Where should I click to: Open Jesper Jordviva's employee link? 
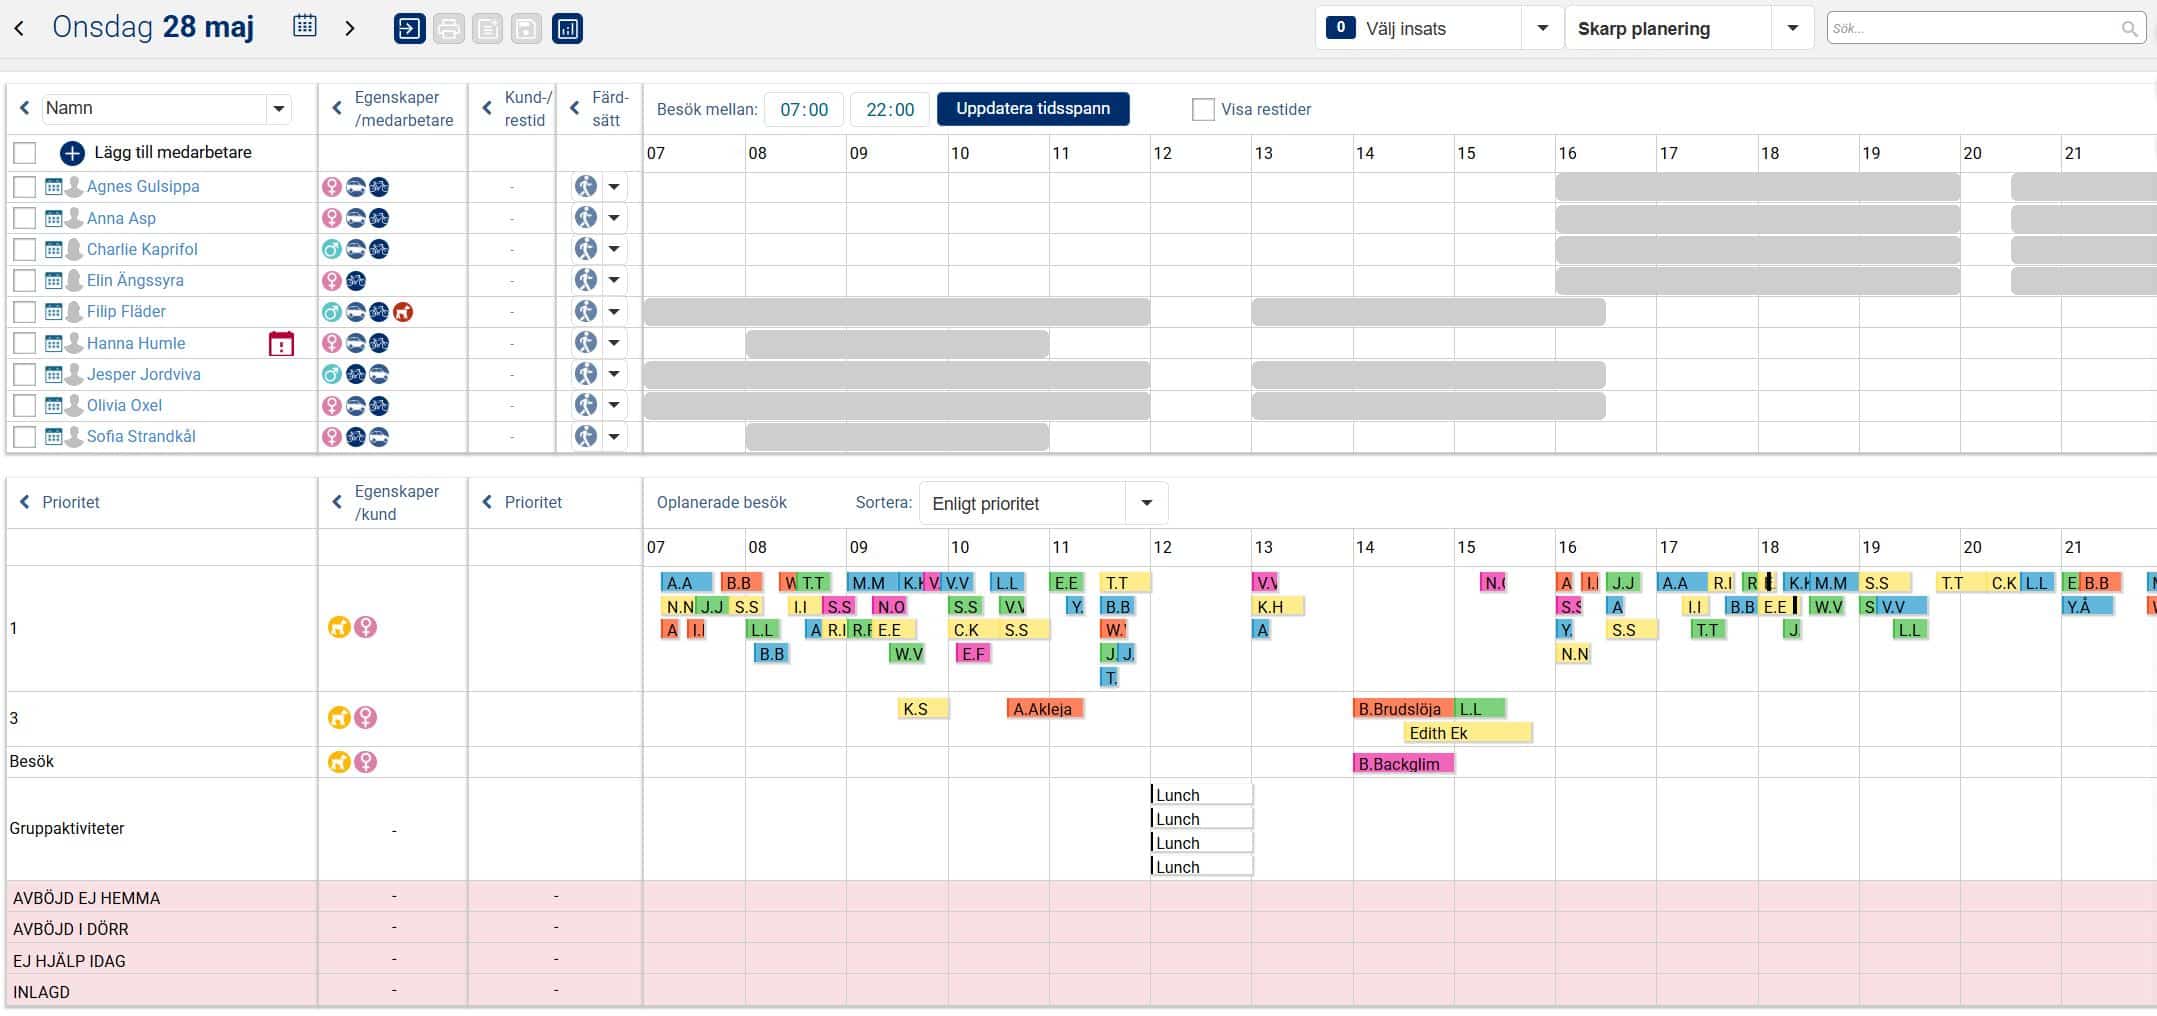(143, 375)
